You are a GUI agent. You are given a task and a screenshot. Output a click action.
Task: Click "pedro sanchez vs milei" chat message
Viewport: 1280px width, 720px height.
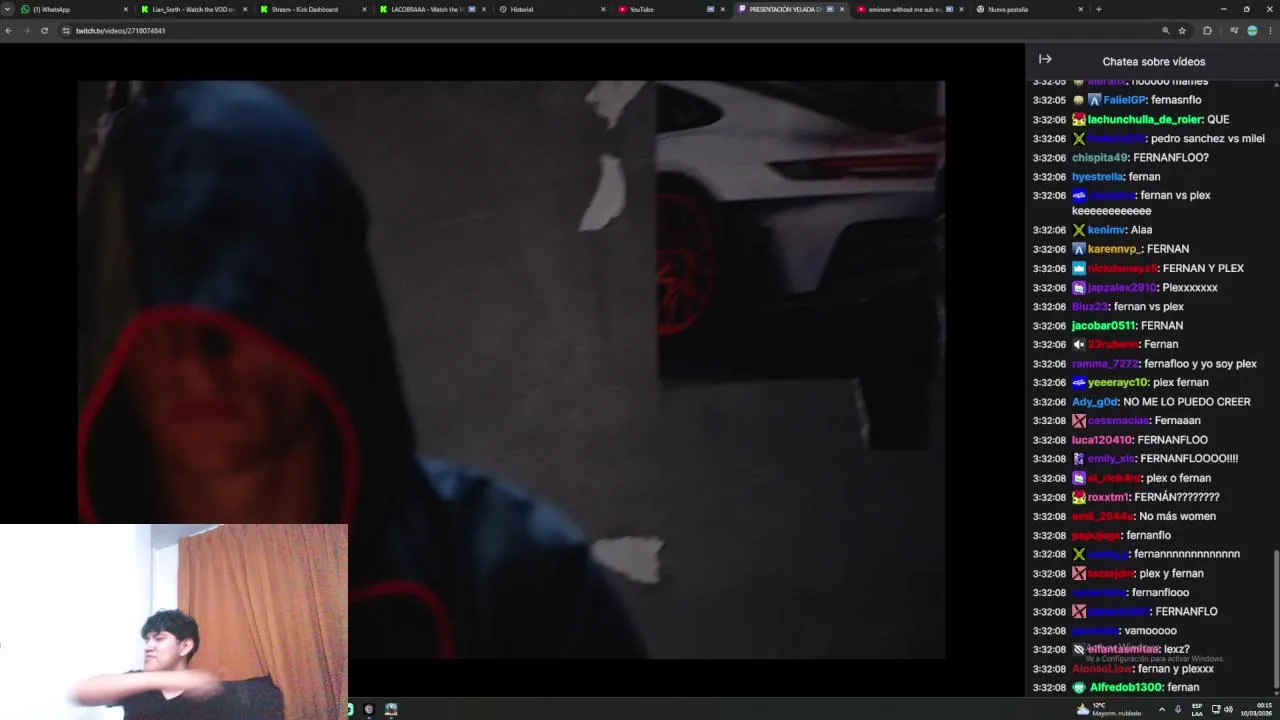click(1208, 139)
